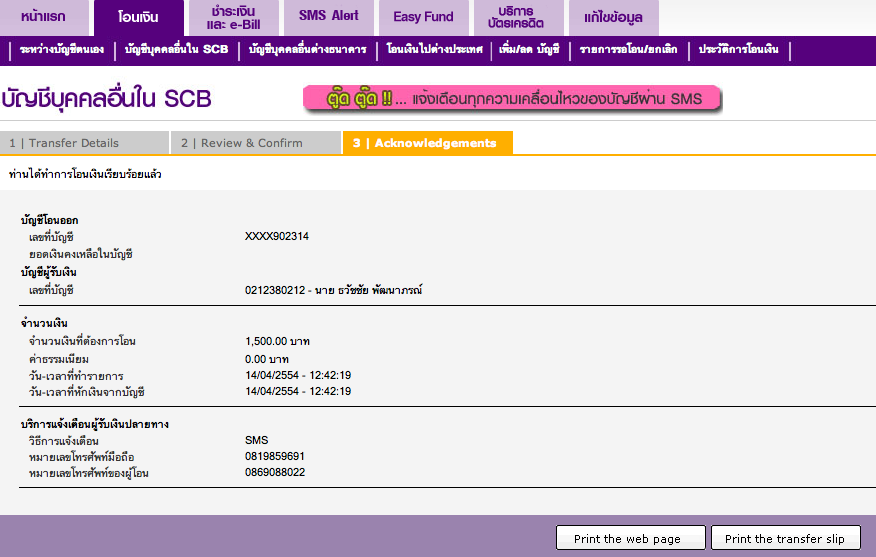Switch to the SMS Alert tab
Image resolution: width=876 pixels, height=557 pixels.
click(x=328, y=17)
